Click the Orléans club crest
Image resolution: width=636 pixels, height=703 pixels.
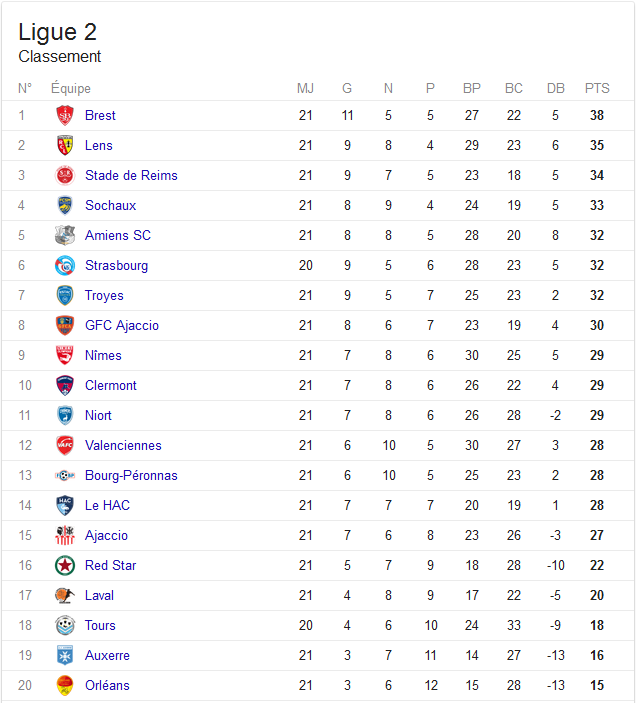point(65,685)
